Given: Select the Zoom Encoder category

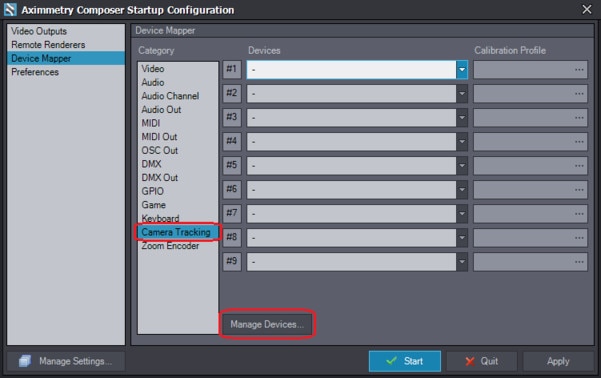Looking at the screenshot, I should tap(170, 246).
